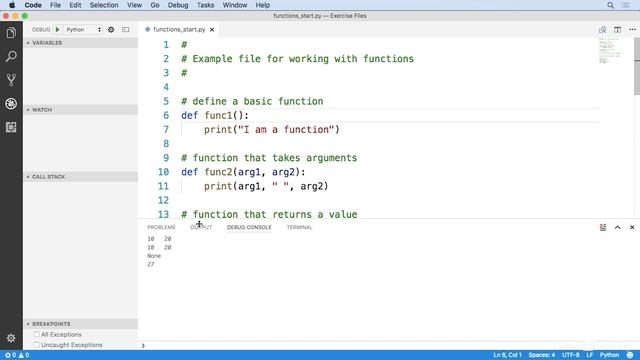Select the functions_start.py editor tab

[x=179, y=29]
